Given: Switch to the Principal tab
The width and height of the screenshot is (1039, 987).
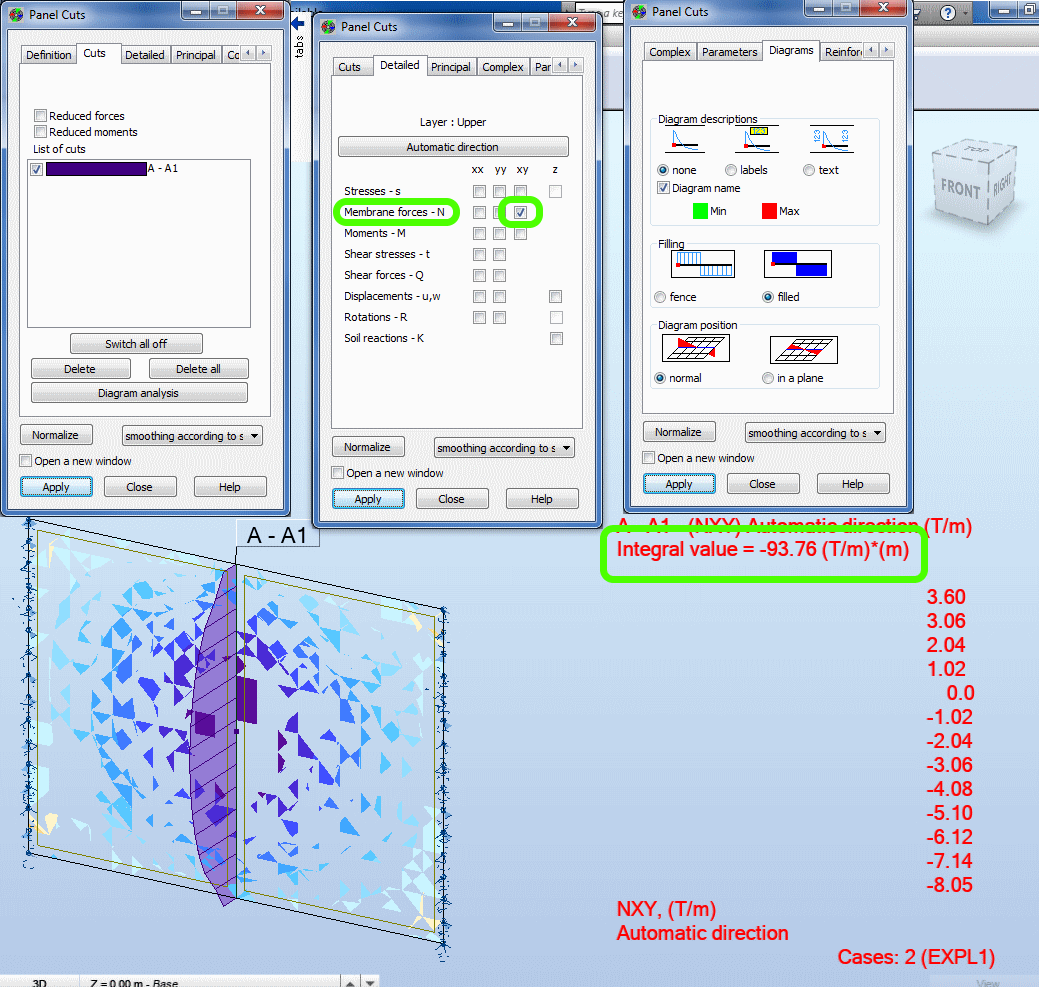Looking at the screenshot, I should tap(452, 67).
